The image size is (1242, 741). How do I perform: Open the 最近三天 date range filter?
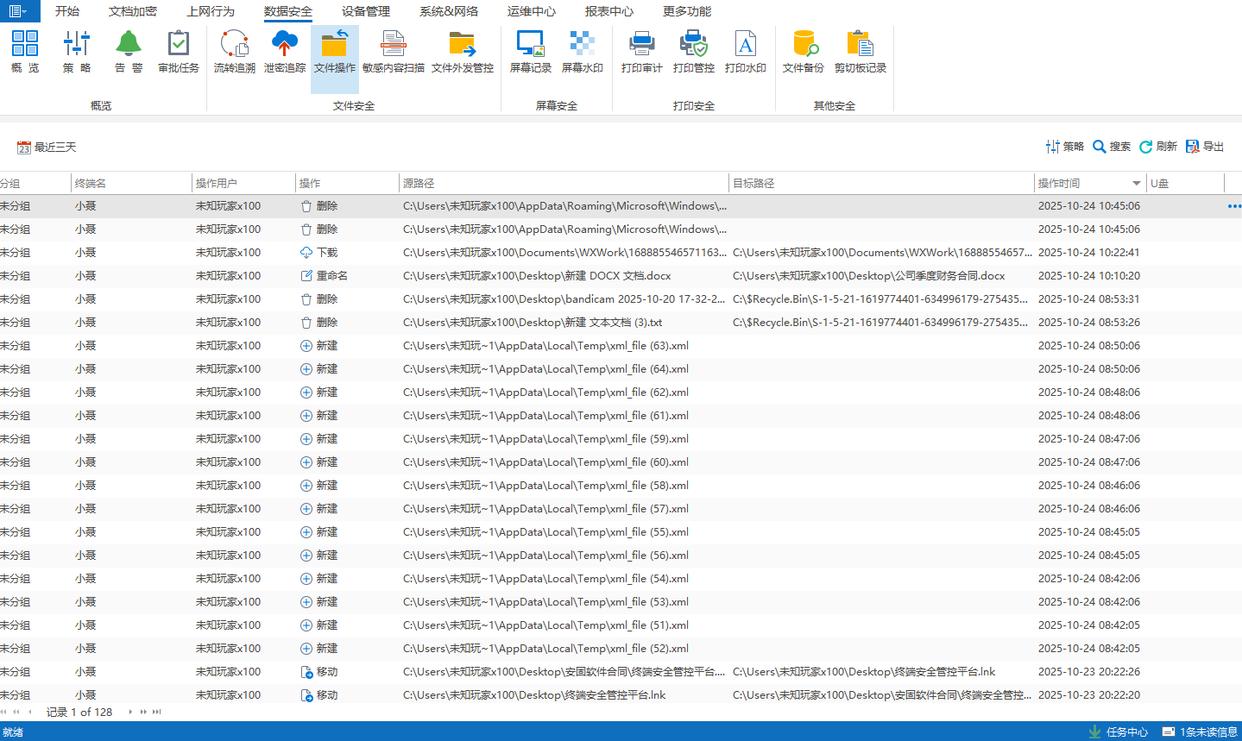click(x=47, y=147)
